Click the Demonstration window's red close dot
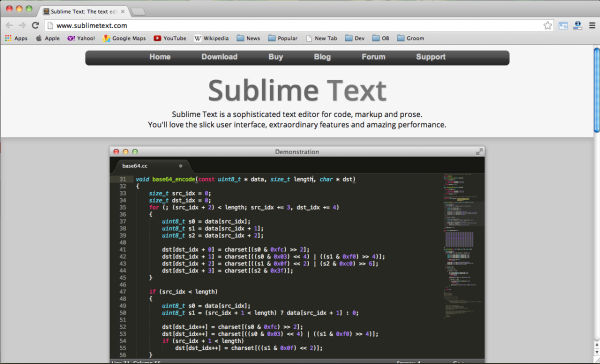This screenshot has width=600, height=364. point(116,152)
